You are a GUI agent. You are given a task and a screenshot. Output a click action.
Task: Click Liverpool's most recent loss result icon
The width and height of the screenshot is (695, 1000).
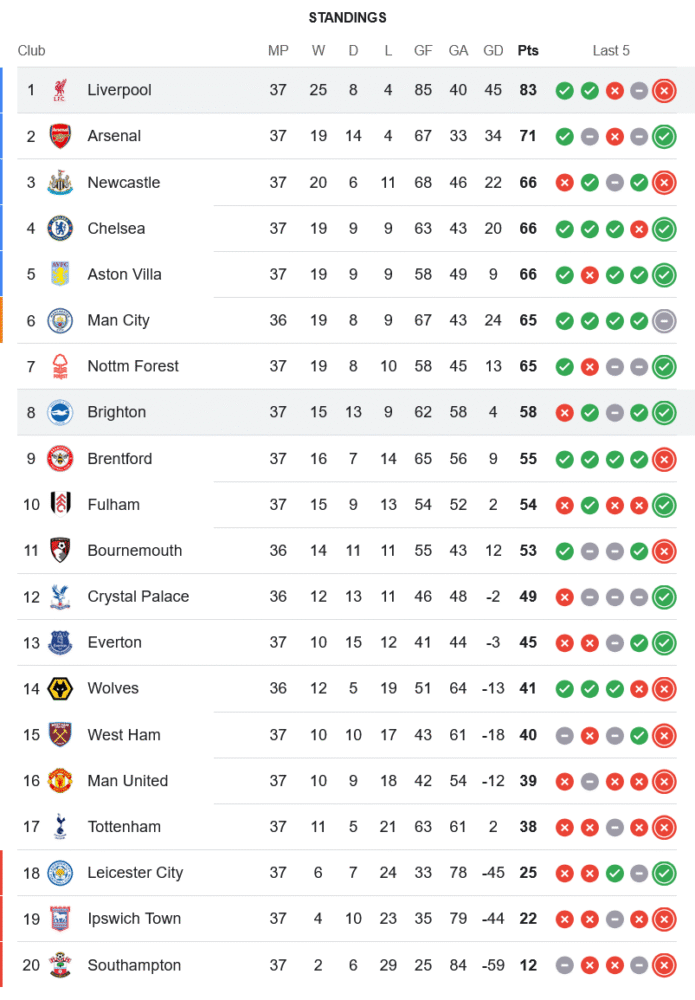coord(664,91)
